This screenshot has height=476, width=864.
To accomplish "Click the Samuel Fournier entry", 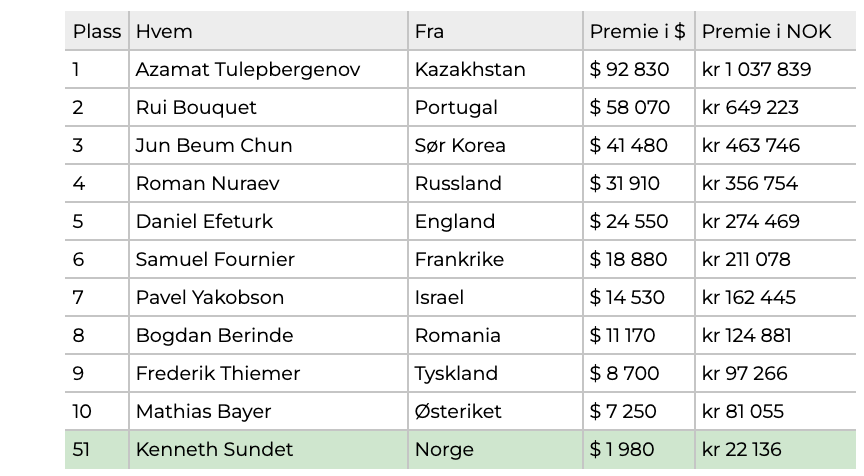I will (x=215, y=259).
